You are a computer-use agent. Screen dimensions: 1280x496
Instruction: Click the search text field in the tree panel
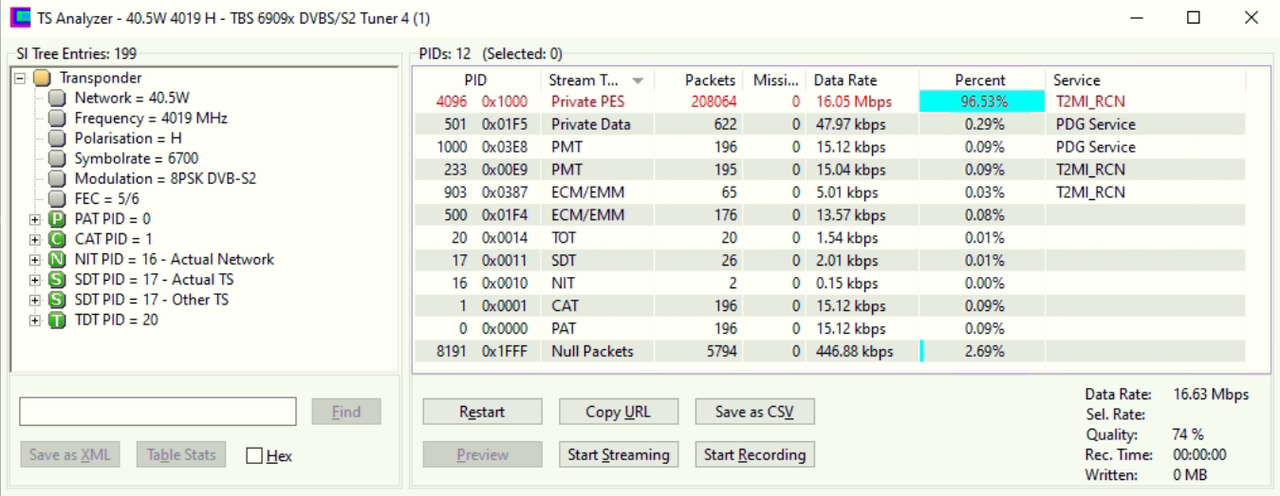tap(158, 412)
